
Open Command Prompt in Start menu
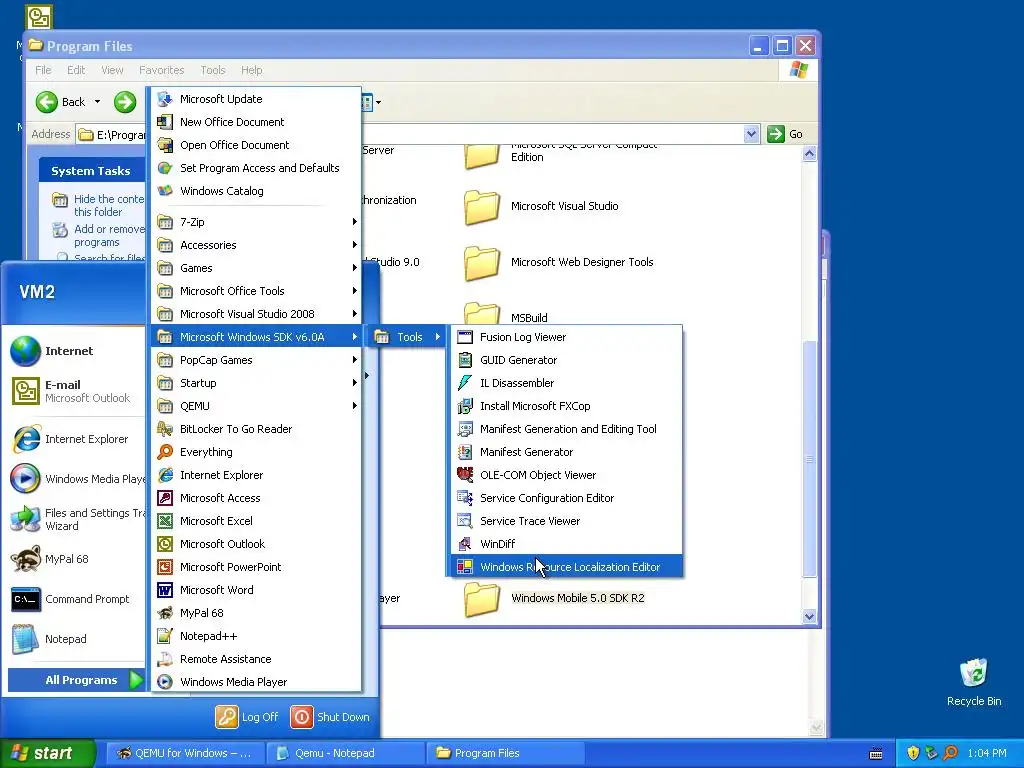tap(75, 599)
